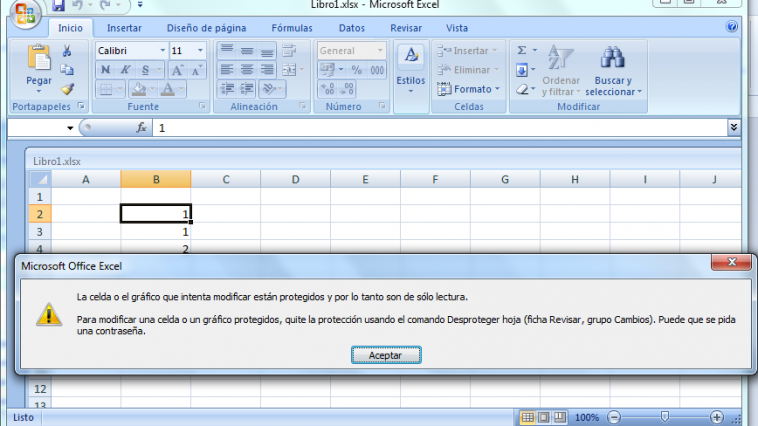758x426 pixels.
Task: Open the General number format dropdown
Action: point(380,50)
